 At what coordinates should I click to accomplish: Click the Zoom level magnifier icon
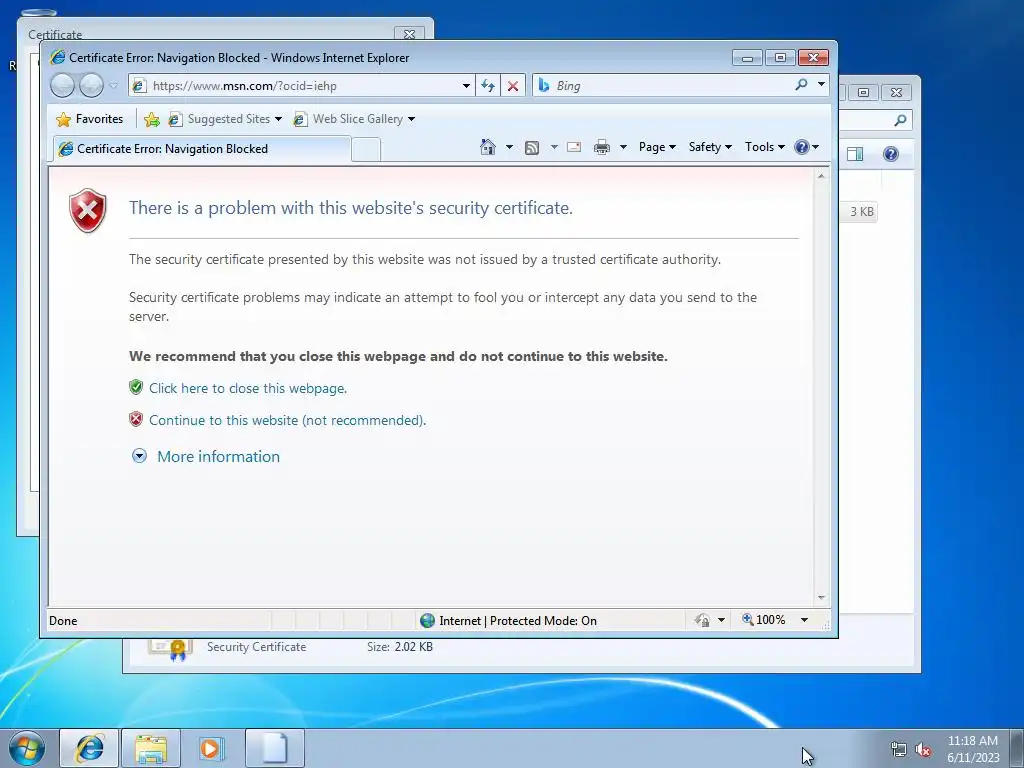[748, 619]
